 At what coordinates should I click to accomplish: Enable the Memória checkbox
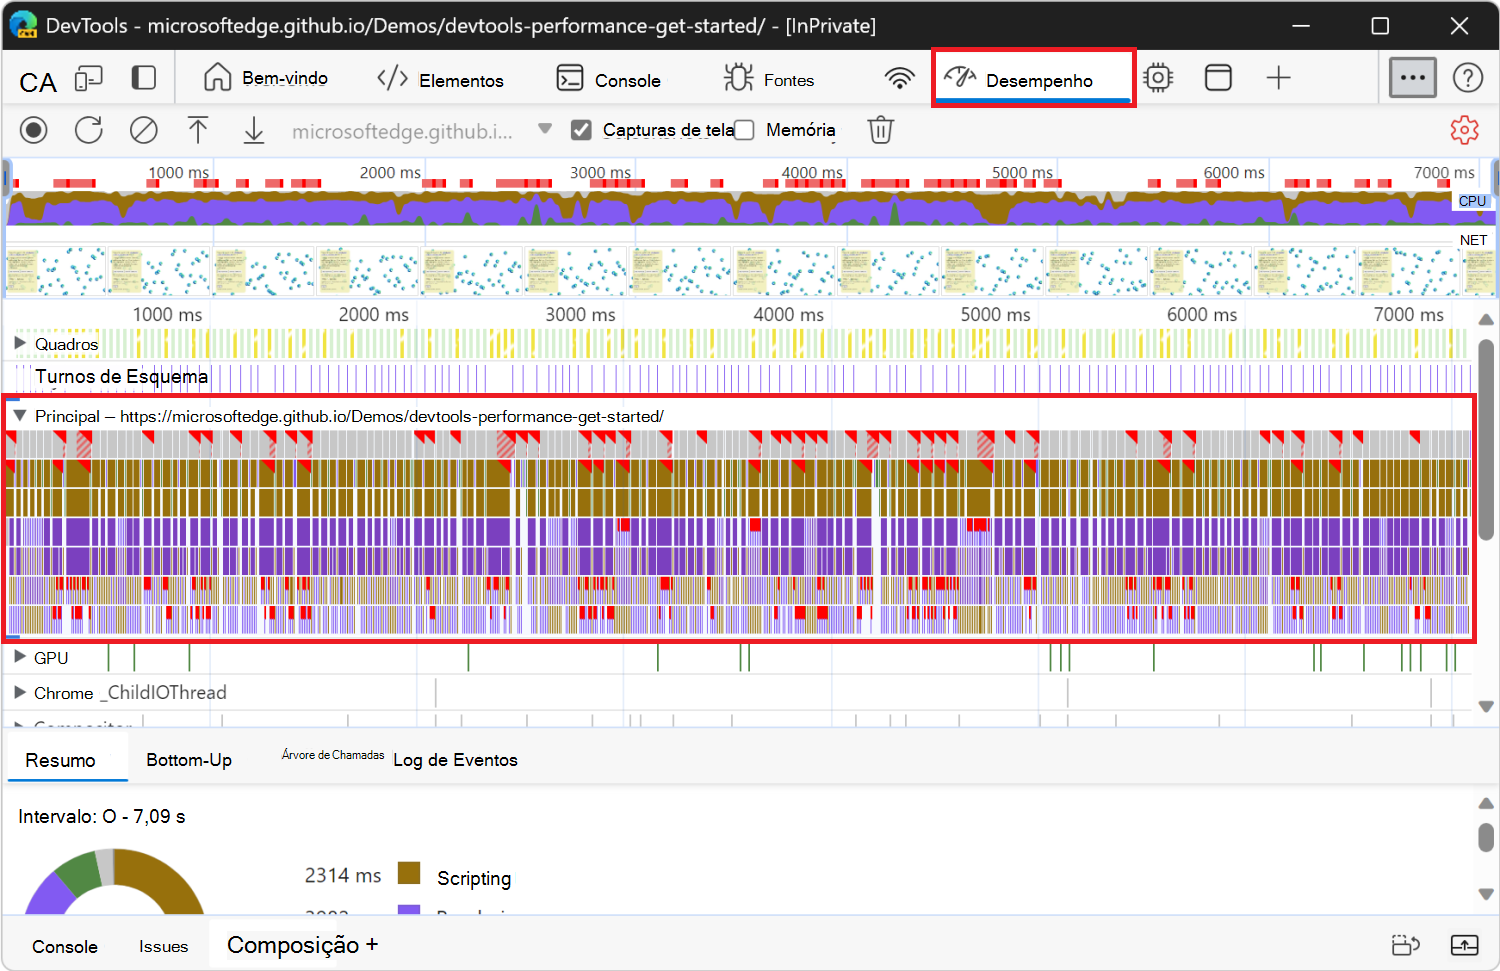click(744, 130)
